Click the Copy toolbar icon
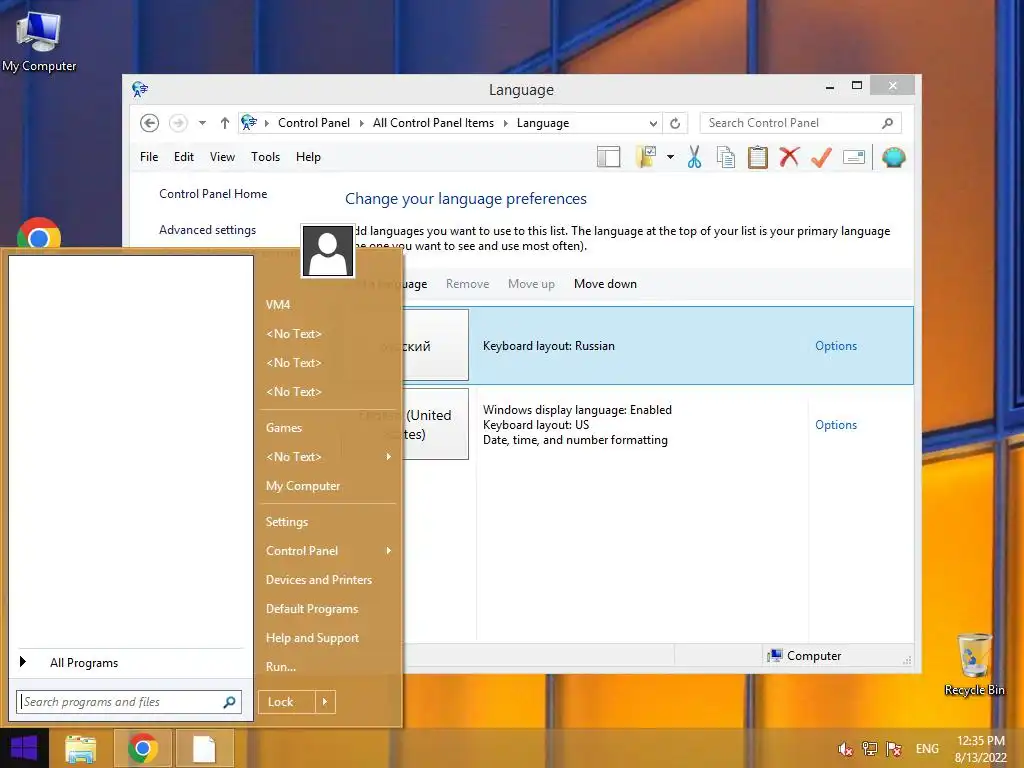Image resolution: width=1024 pixels, height=768 pixels. [x=726, y=157]
